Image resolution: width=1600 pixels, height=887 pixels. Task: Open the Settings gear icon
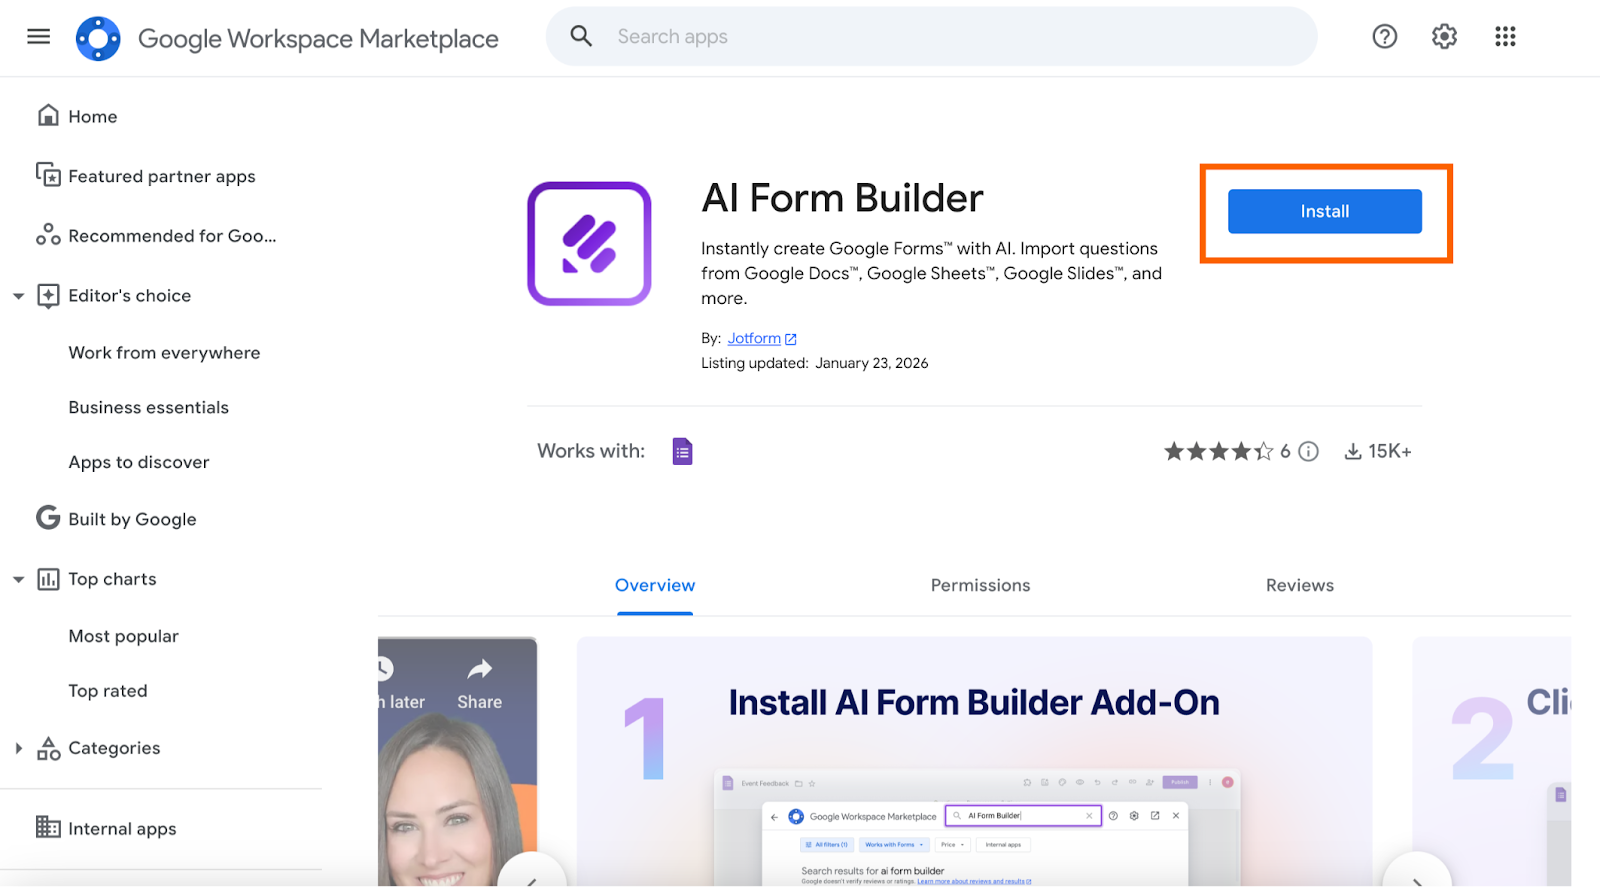click(x=1444, y=37)
